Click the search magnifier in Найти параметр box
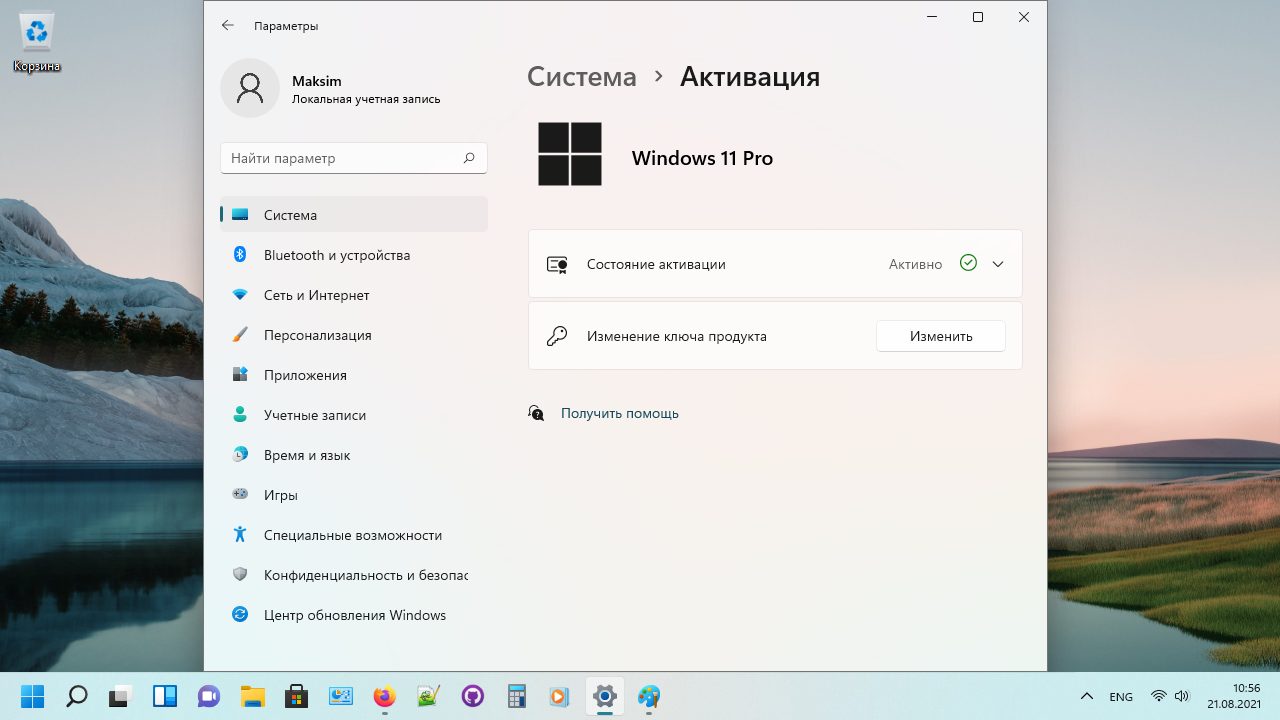The image size is (1280, 720). coord(469,158)
